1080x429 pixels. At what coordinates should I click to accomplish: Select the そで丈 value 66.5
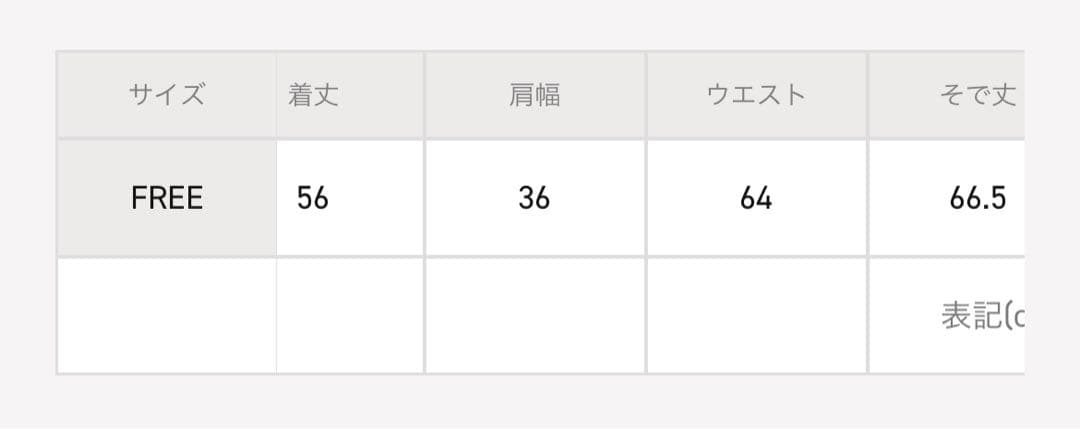pos(977,198)
